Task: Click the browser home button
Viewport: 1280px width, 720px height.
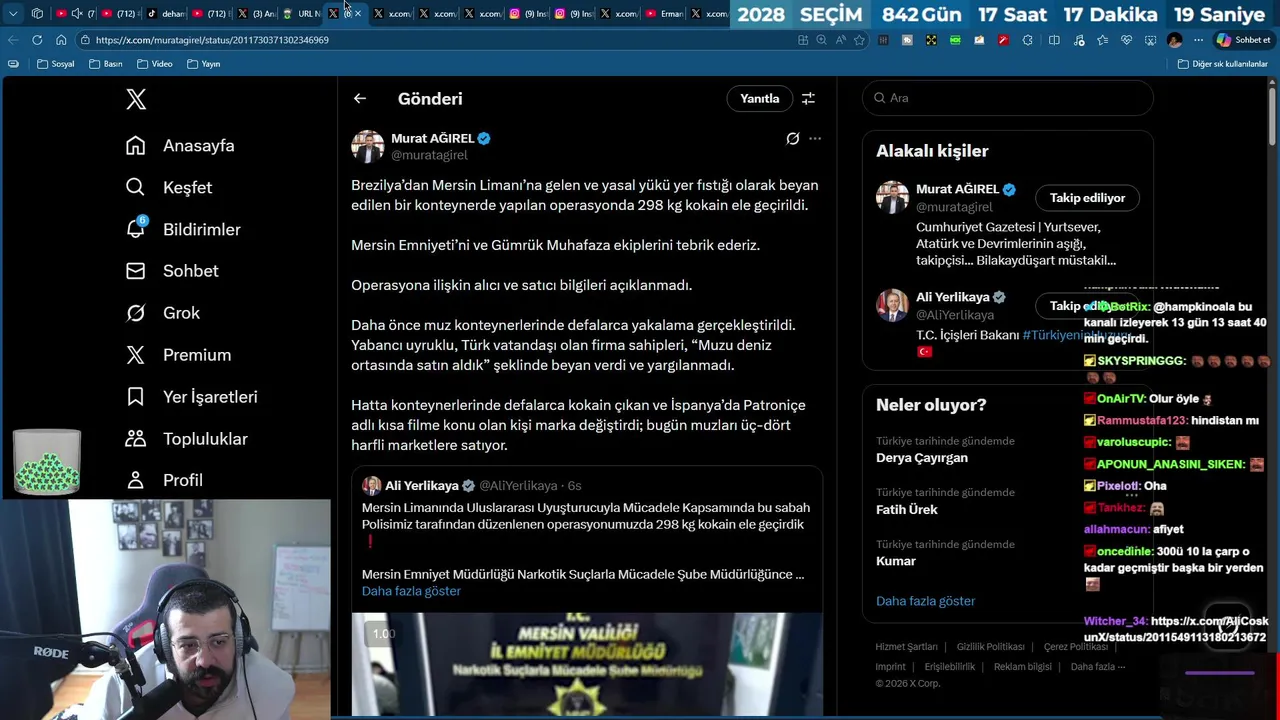Action: [x=61, y=40]
